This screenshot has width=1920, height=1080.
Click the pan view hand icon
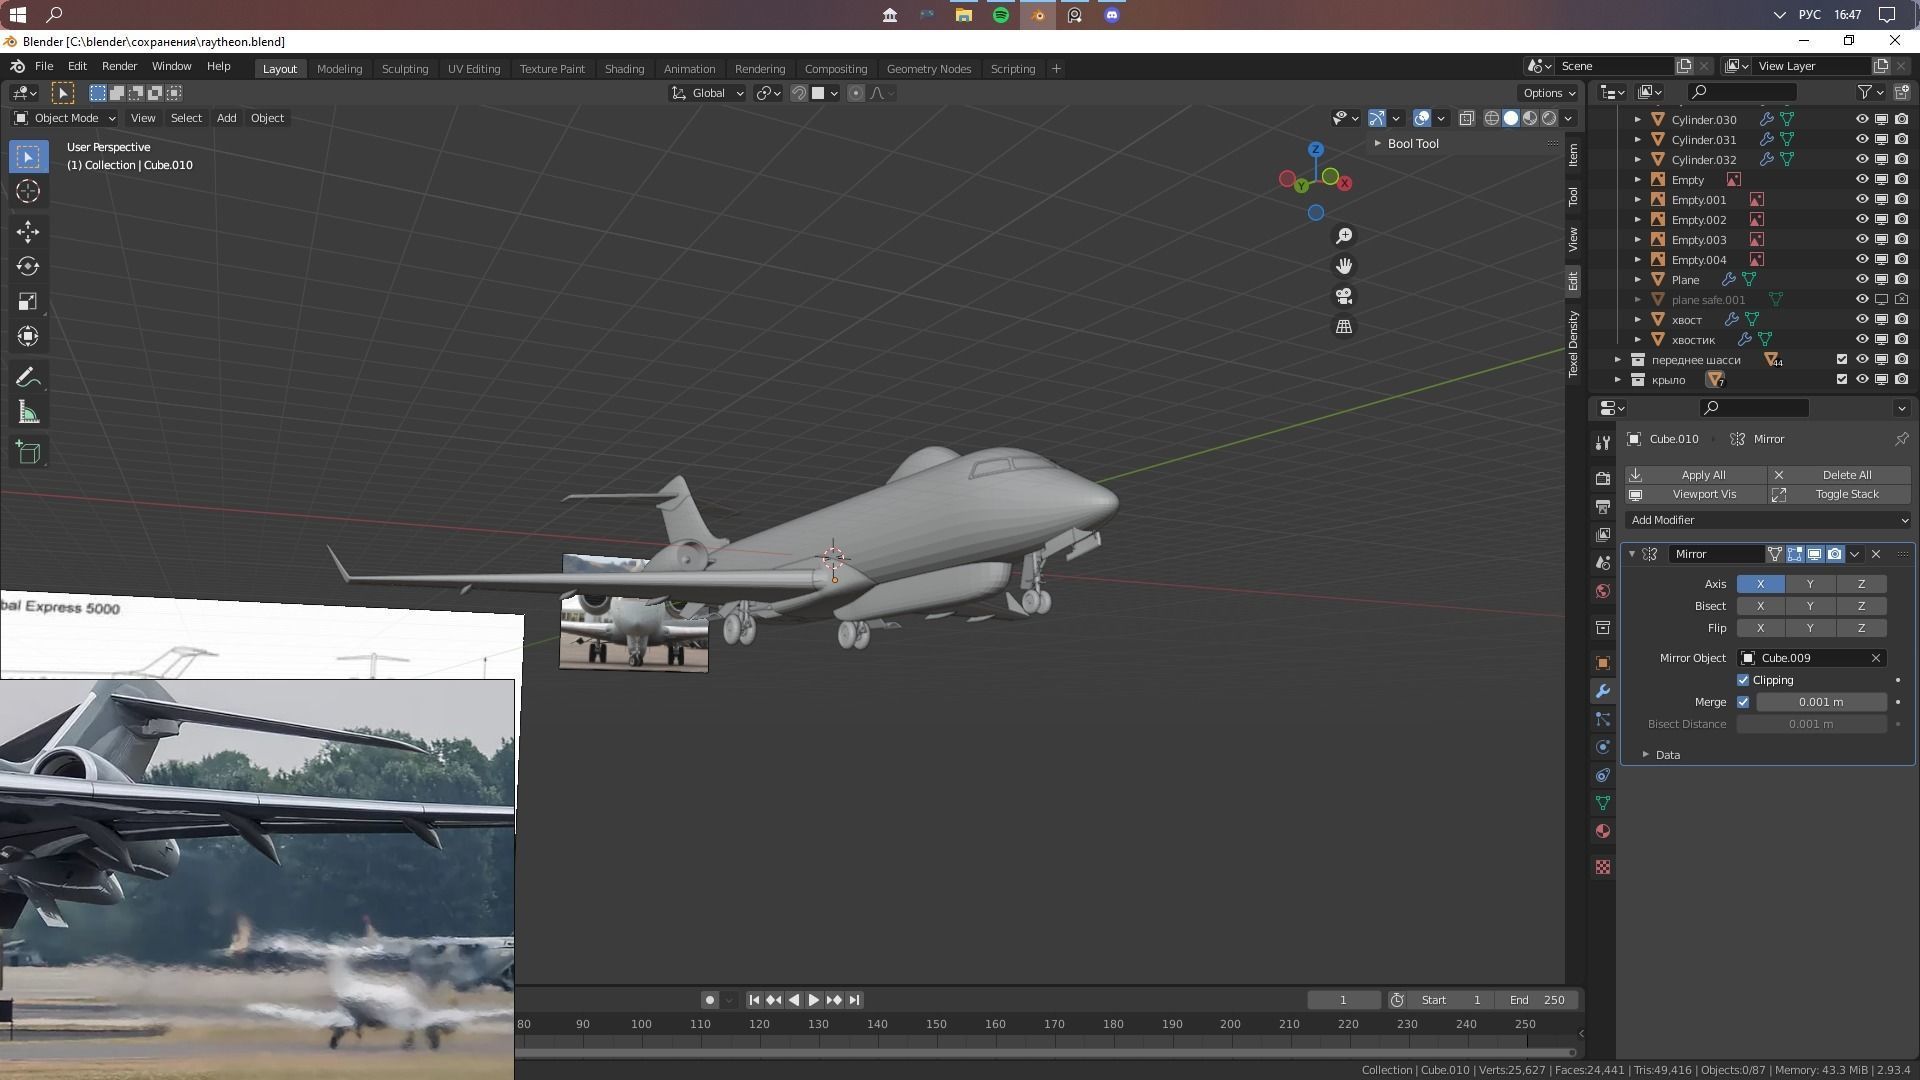1344,266
